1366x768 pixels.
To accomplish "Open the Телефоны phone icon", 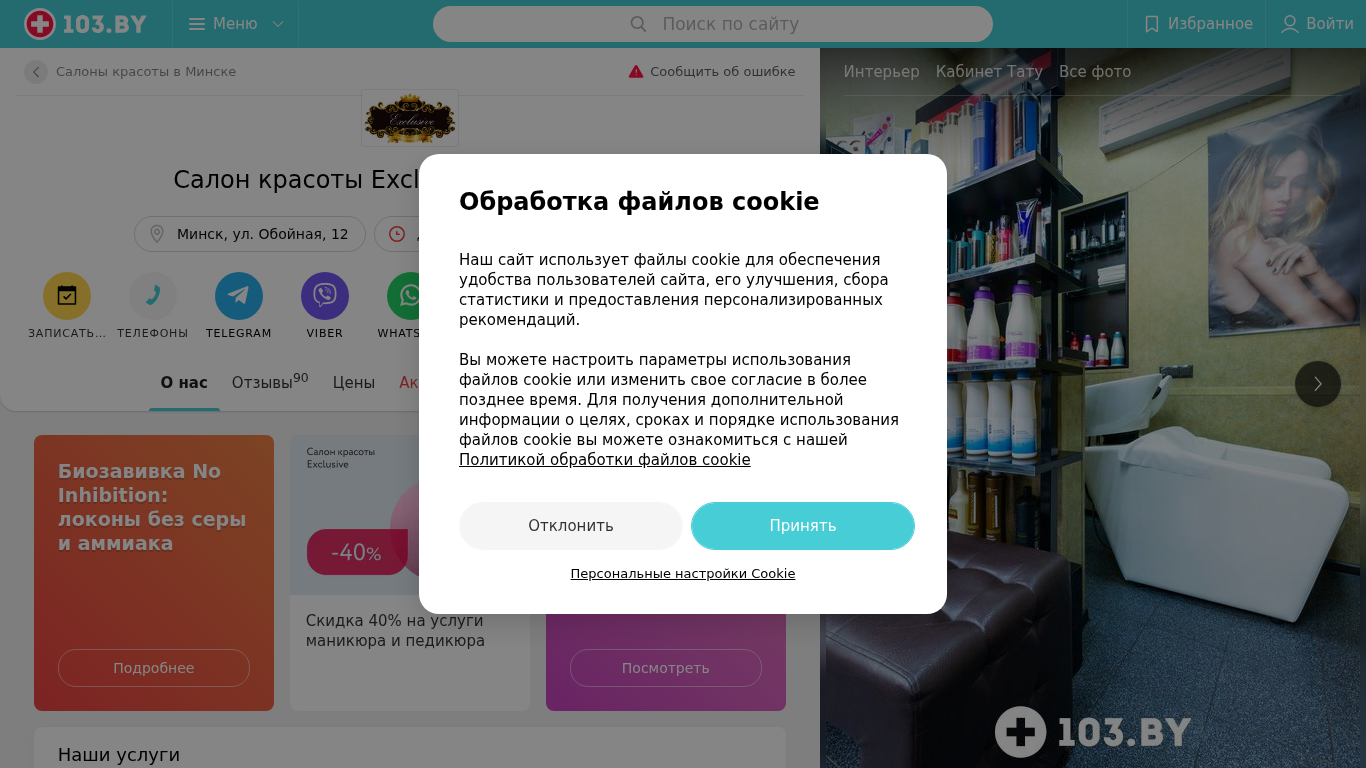I will [x=153, y=296].
